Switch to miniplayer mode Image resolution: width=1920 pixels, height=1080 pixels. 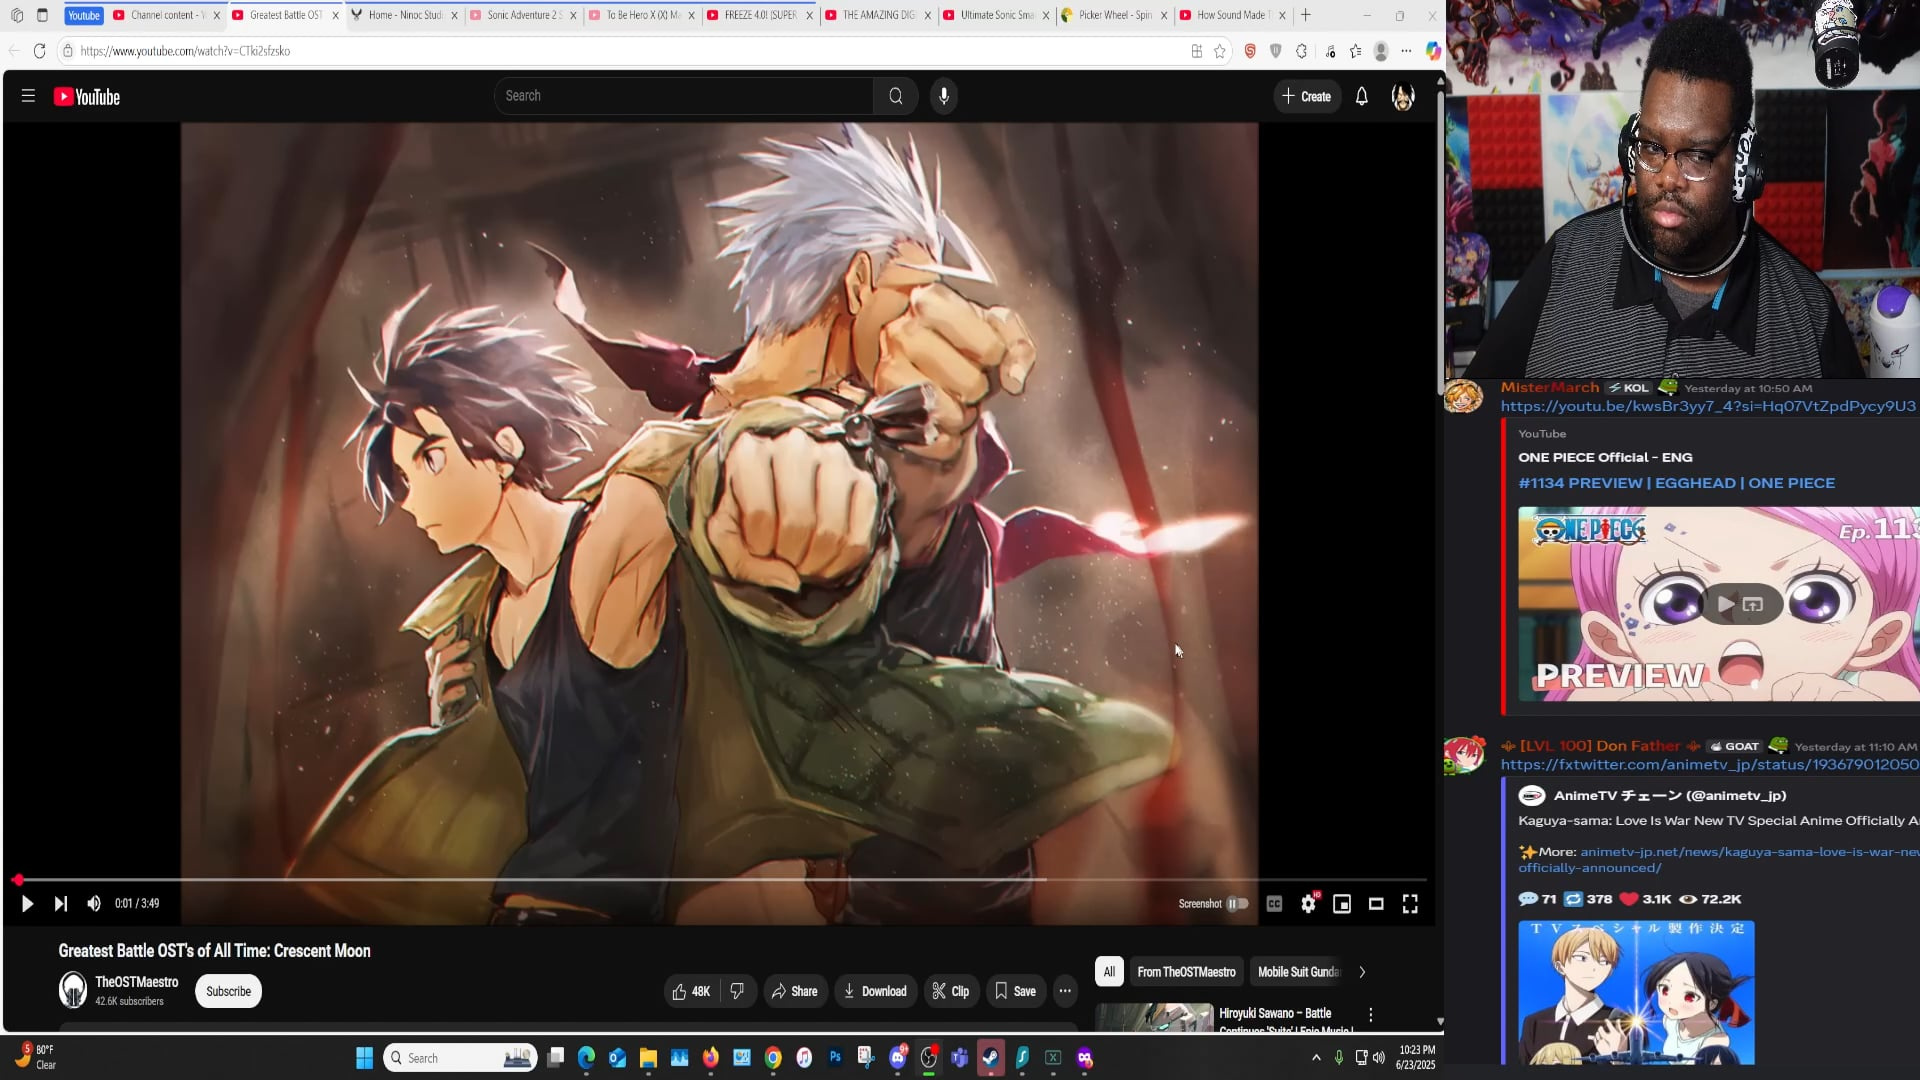pos(1342,904)
